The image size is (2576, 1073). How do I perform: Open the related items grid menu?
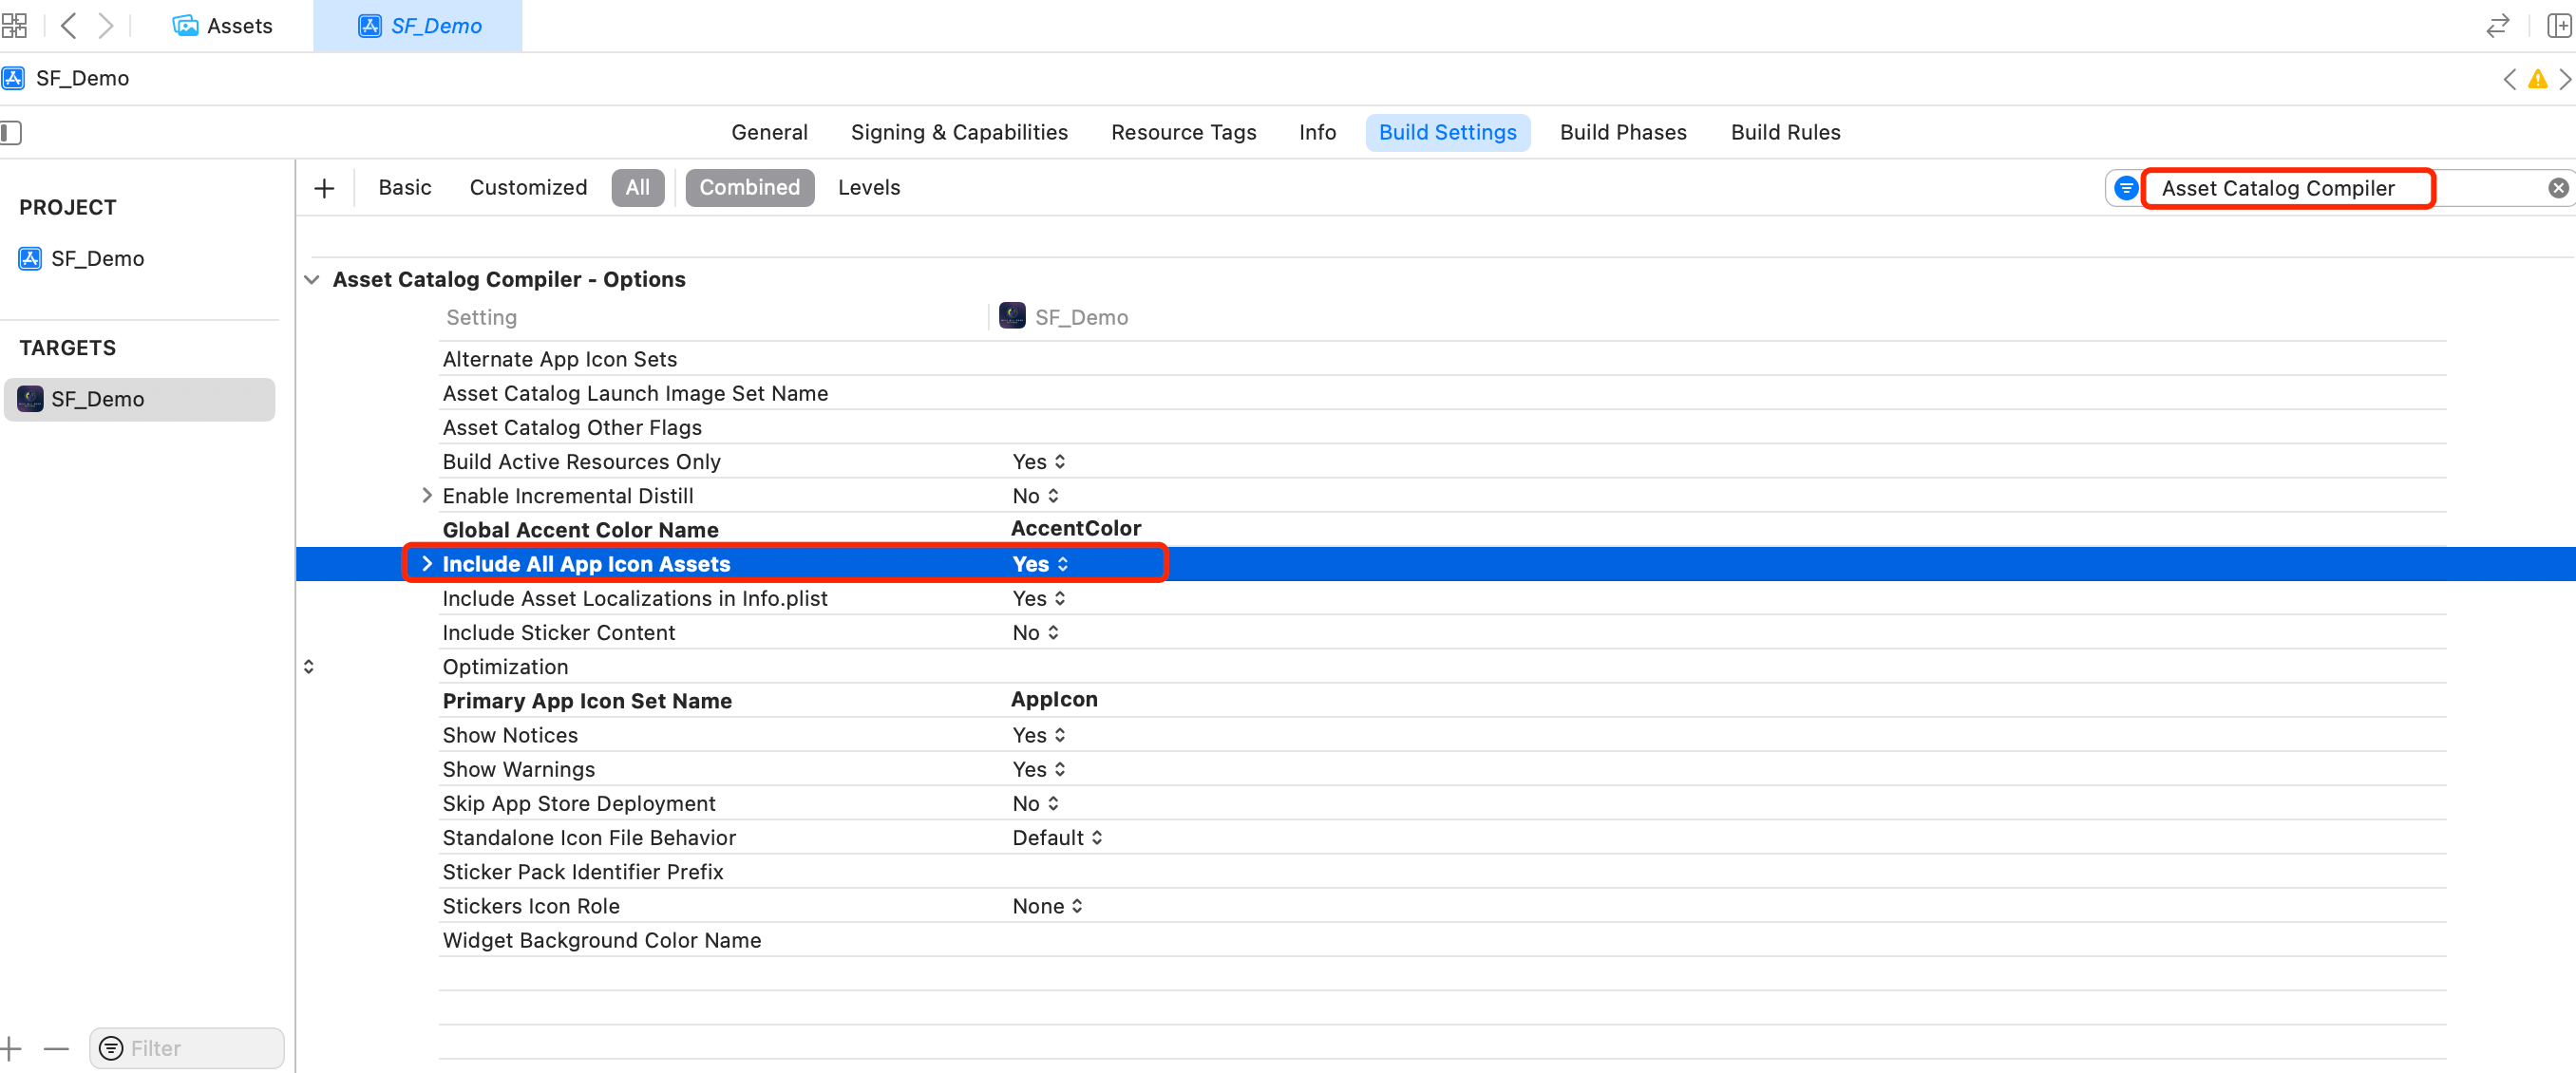coord(14,25)
